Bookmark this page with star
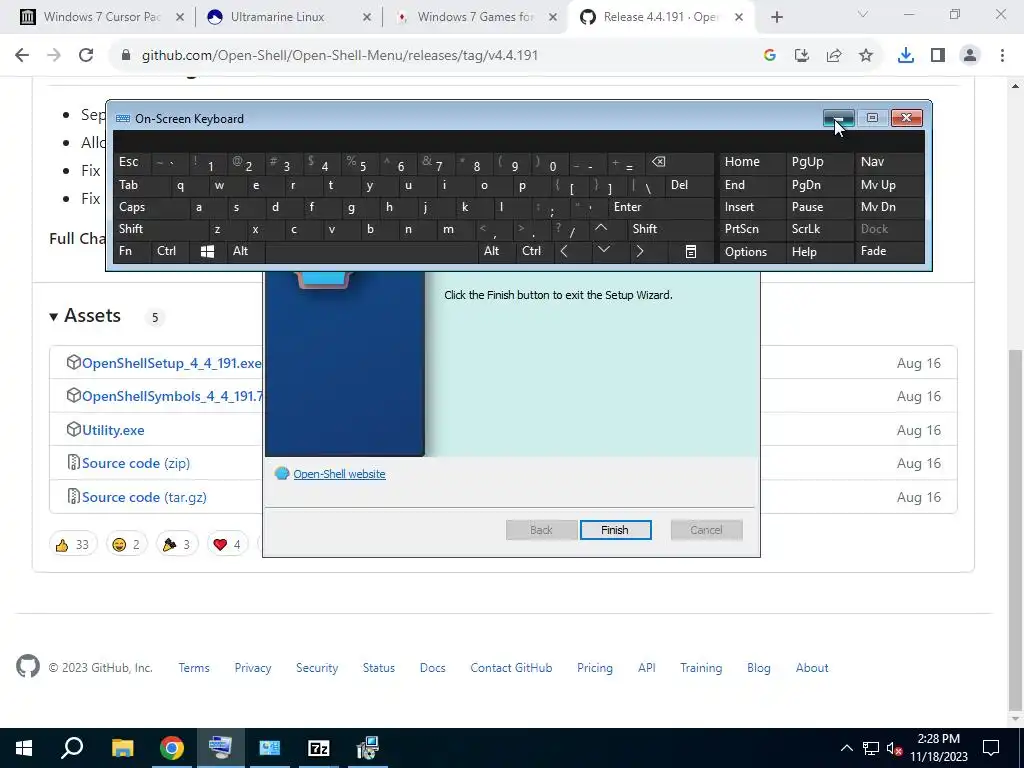The height and width of the screenshot is (768, 1024). (866, 56)
